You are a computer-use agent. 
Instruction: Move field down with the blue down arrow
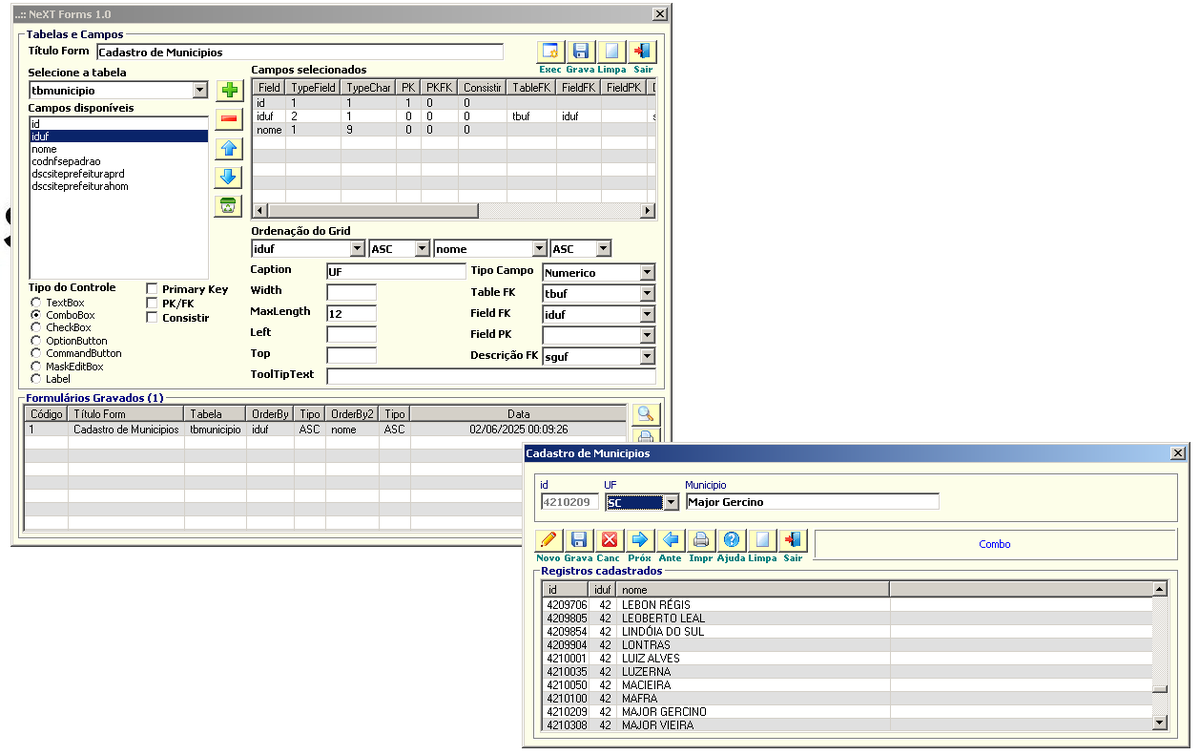[x=229, y=178]
